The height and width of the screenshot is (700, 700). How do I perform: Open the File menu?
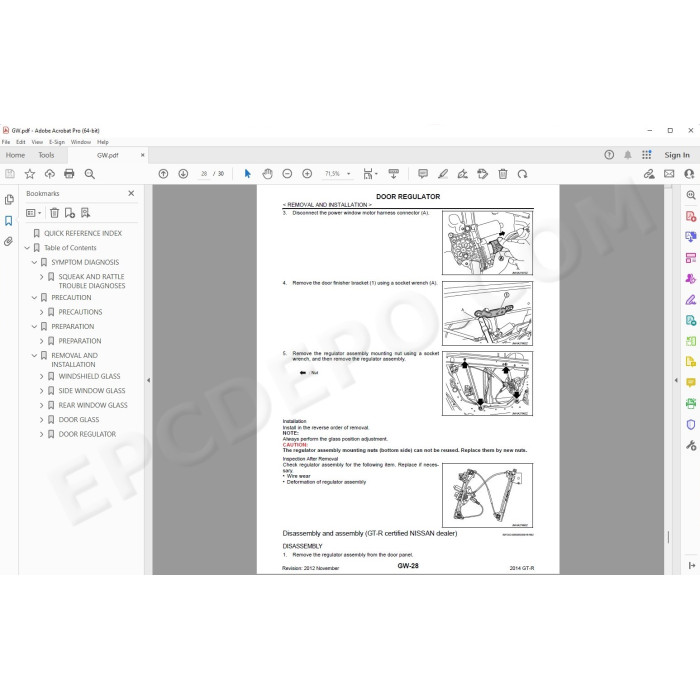click(x=6, y=142)
